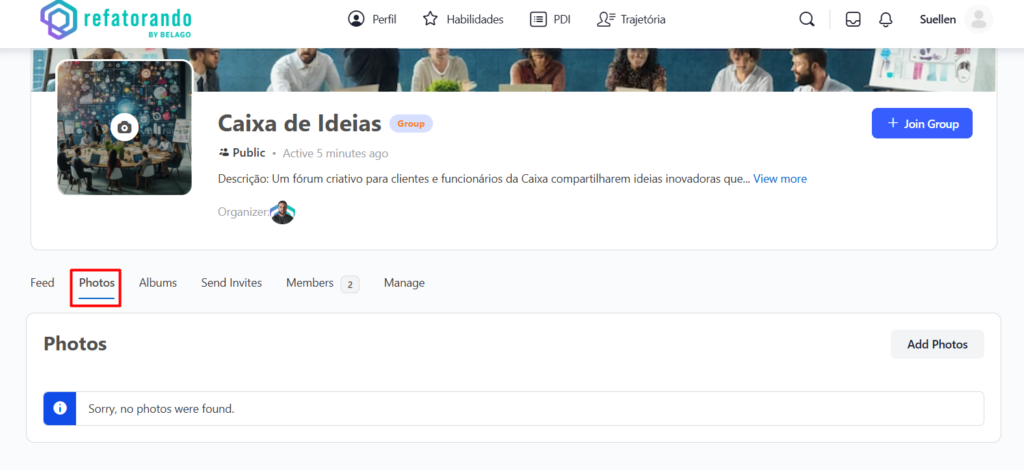Screen dimensions: 1024x470
Task: Open the Perfil menu item
Action: tap(372, 19)
